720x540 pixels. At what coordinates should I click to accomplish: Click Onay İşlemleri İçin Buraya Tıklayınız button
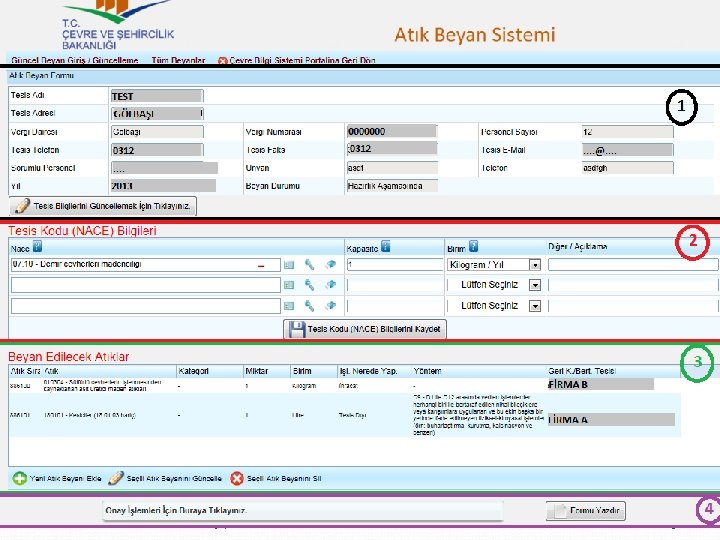point(303,511)
